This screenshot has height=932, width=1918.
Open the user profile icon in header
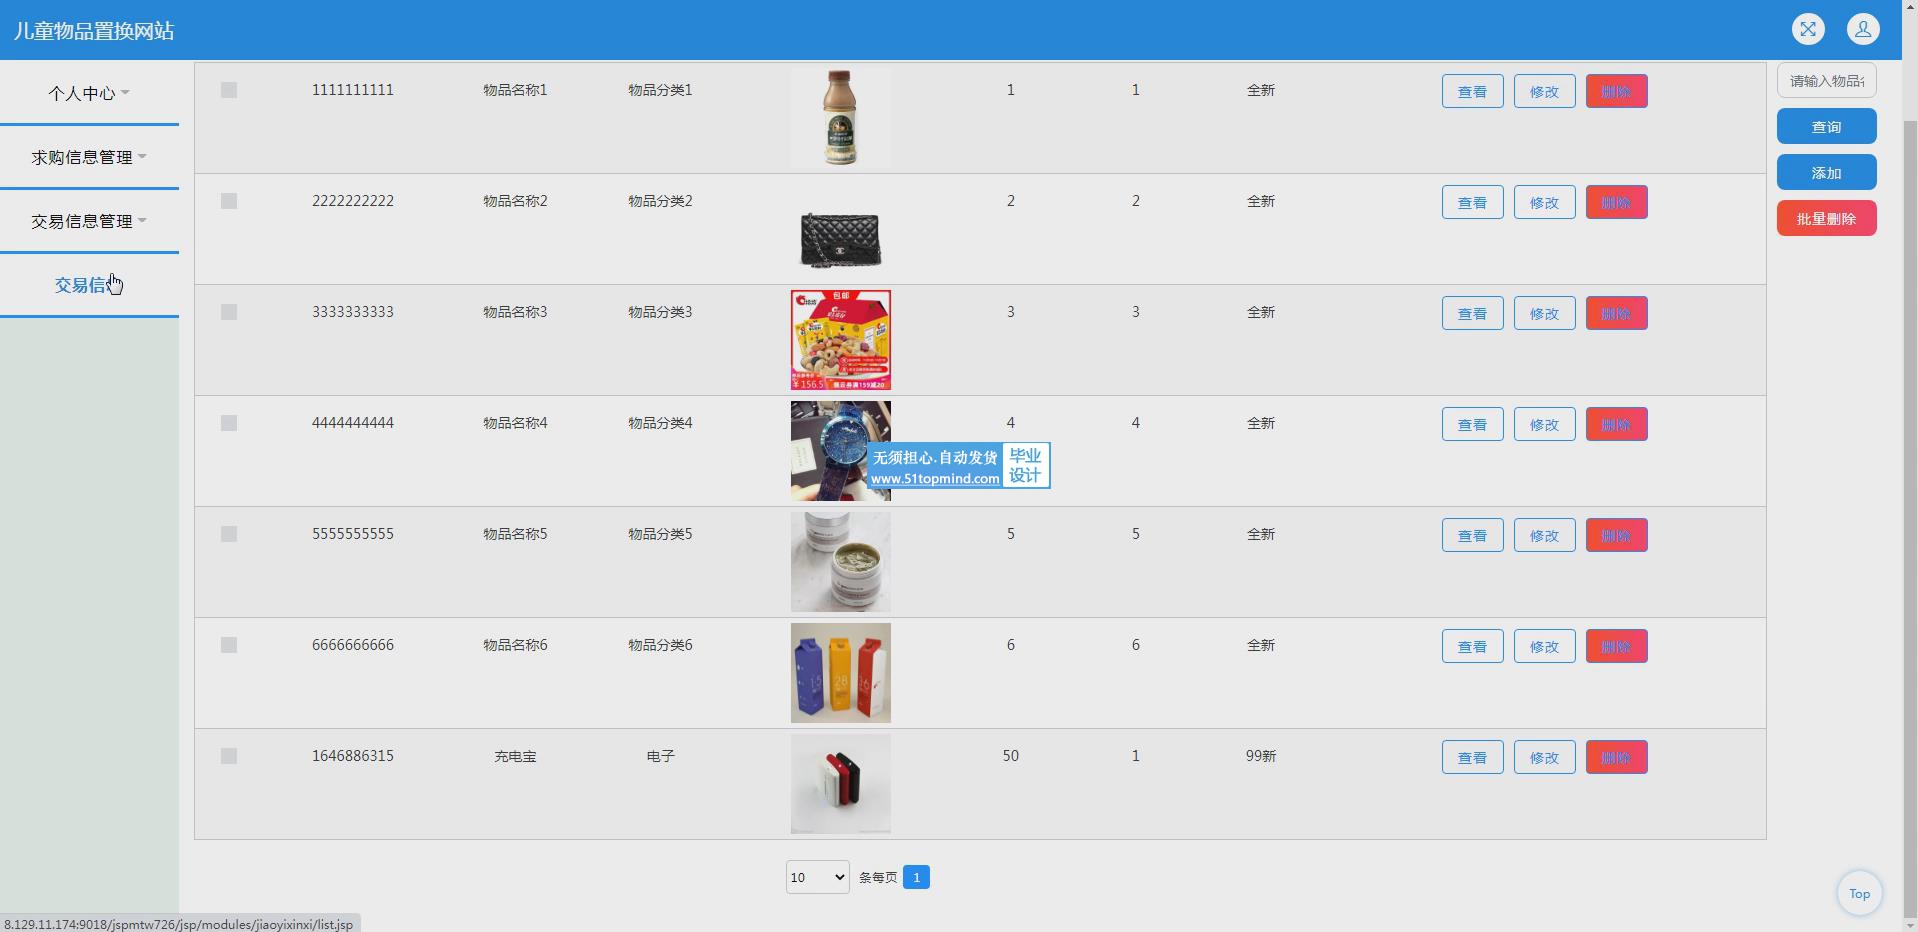pyautogui.click(x=1863, y=29)
